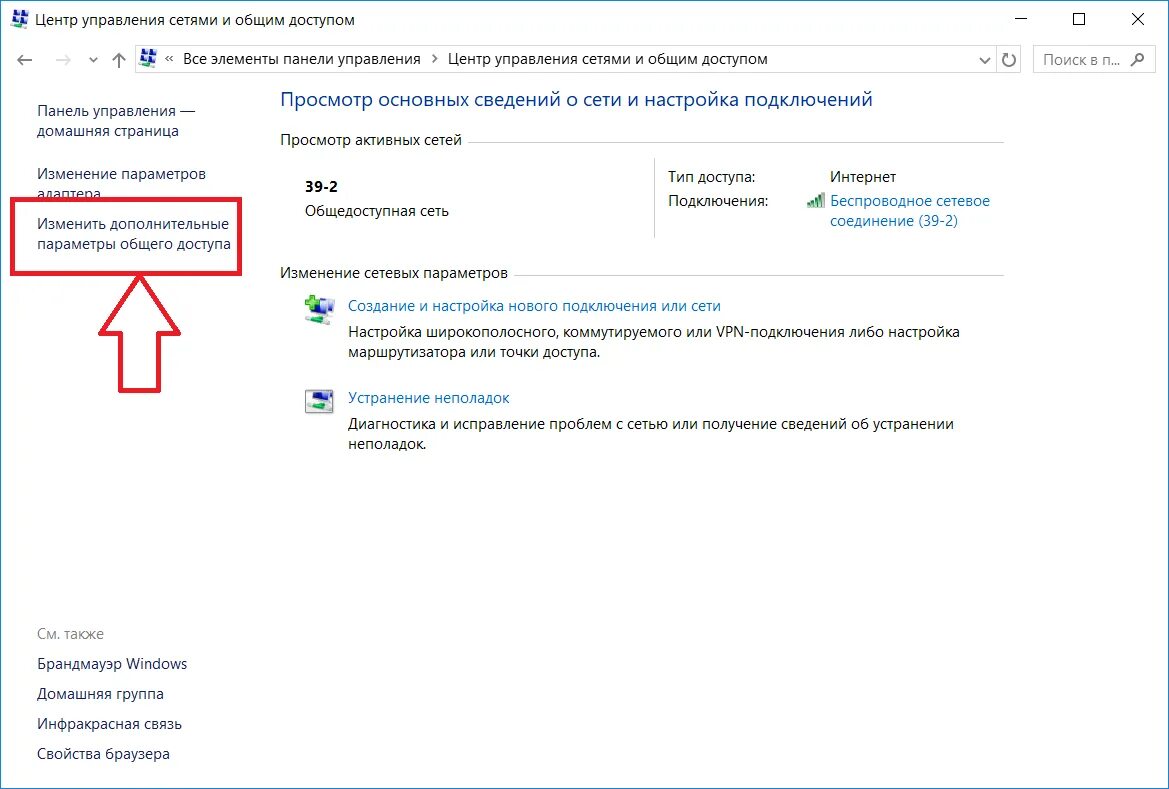This screenshot has height=789, width=1169.
Task: Click the breadcrumb arrow after 'Все элементы панели управления'
Action: [x=435, y=59]
